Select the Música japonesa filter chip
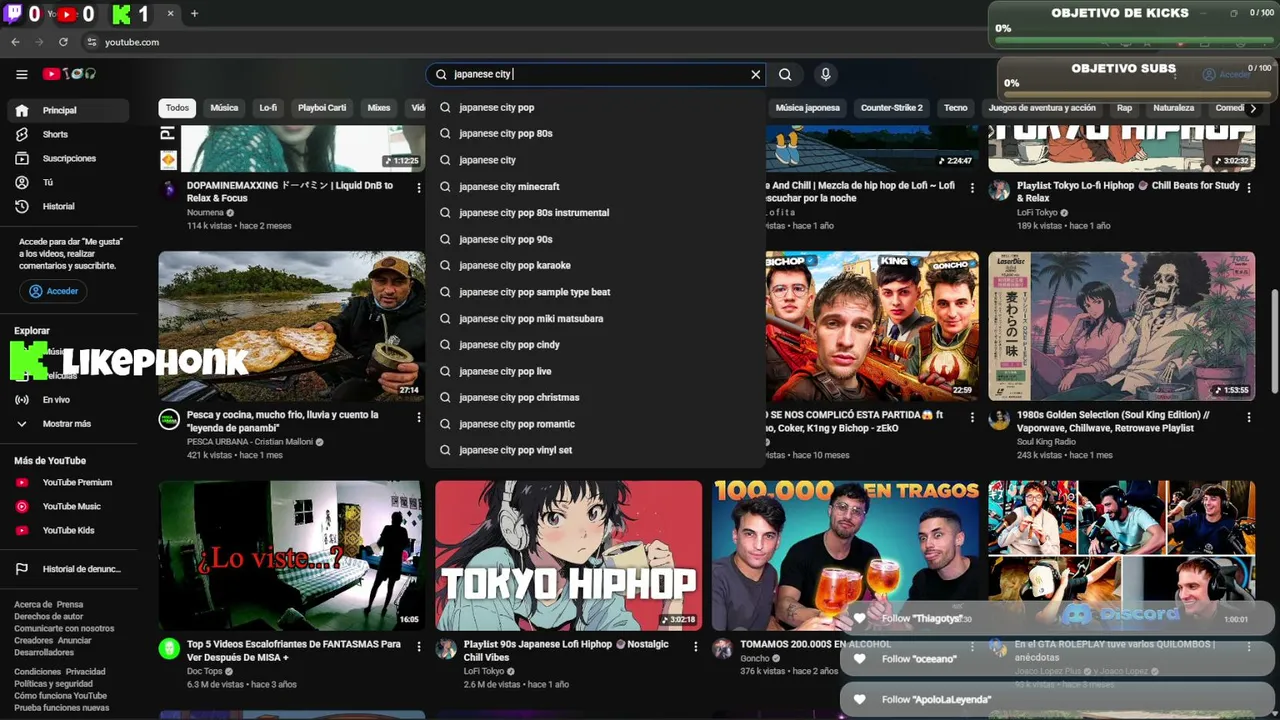 click(x=808, y=108)
